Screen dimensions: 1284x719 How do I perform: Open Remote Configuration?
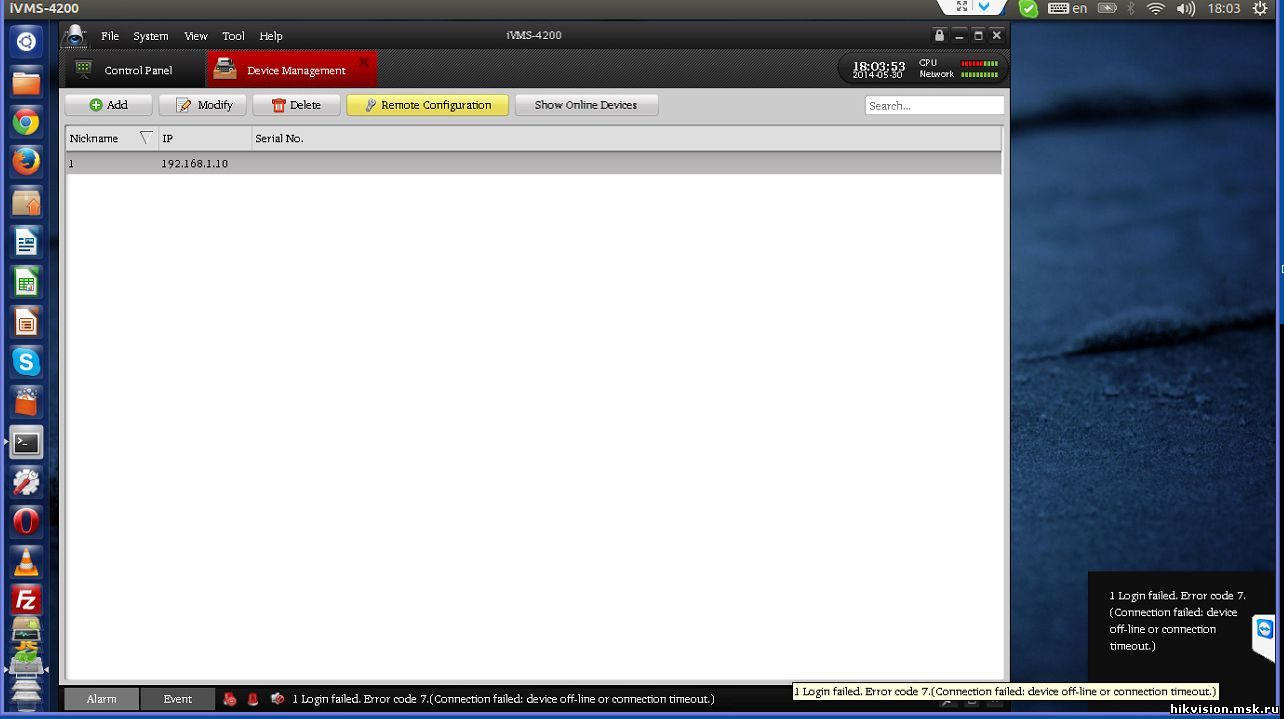pyautogui.click(x=427, y=105)
